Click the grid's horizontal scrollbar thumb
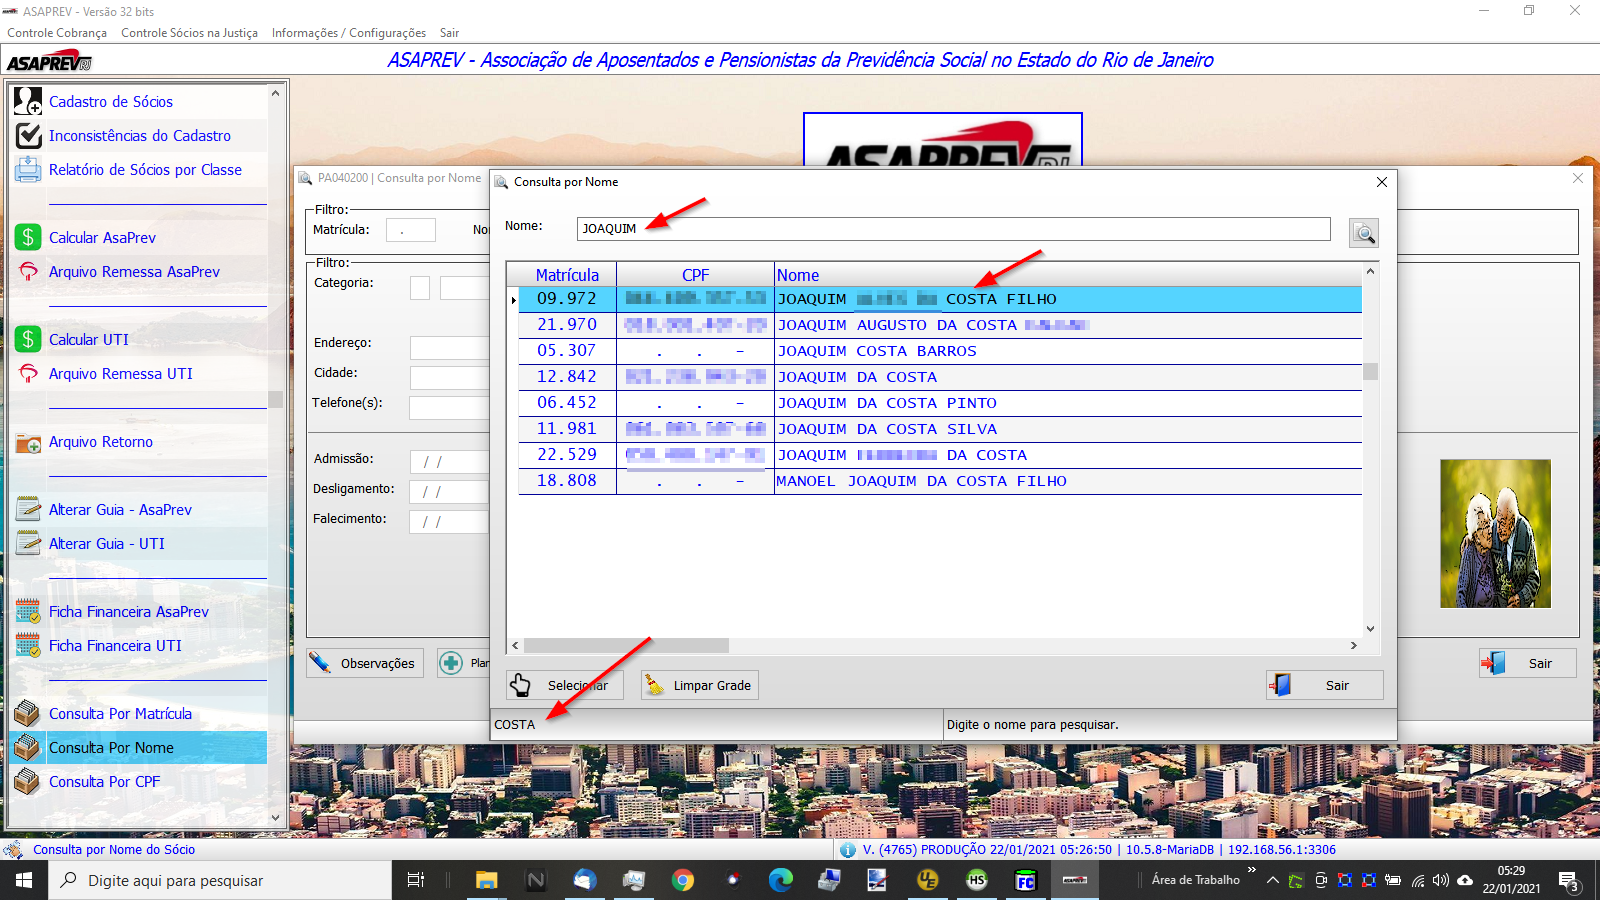Screen dimensions: 1600x900 pyautogui.click(x=626, y=646)
